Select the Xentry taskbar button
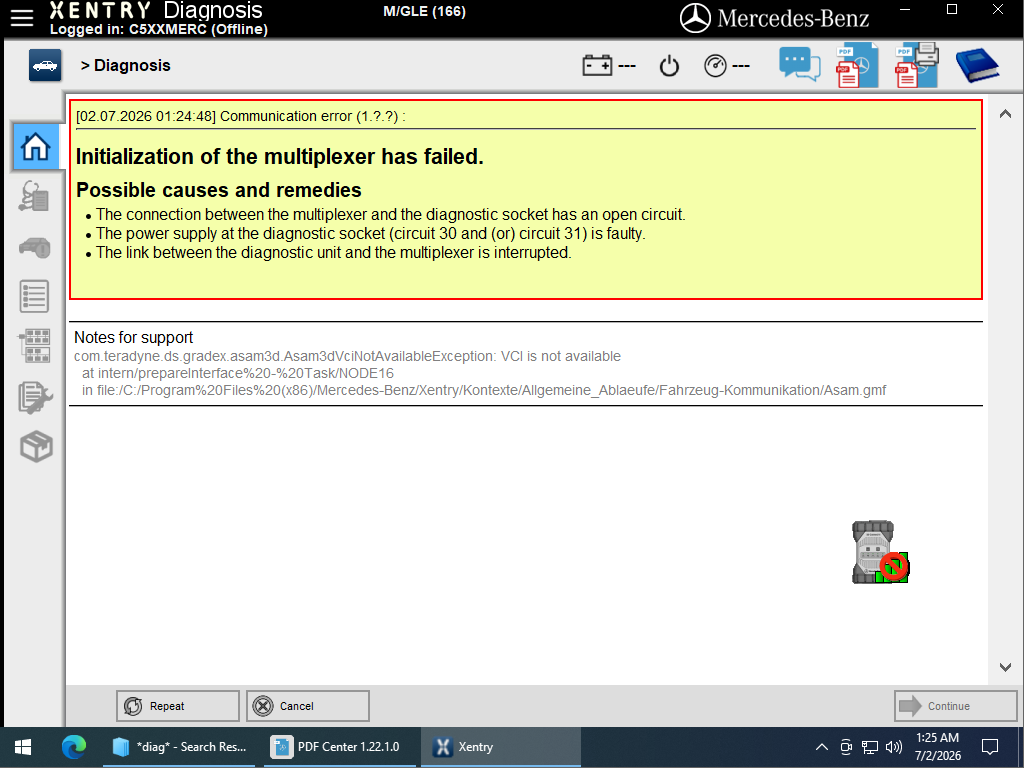 500,746
